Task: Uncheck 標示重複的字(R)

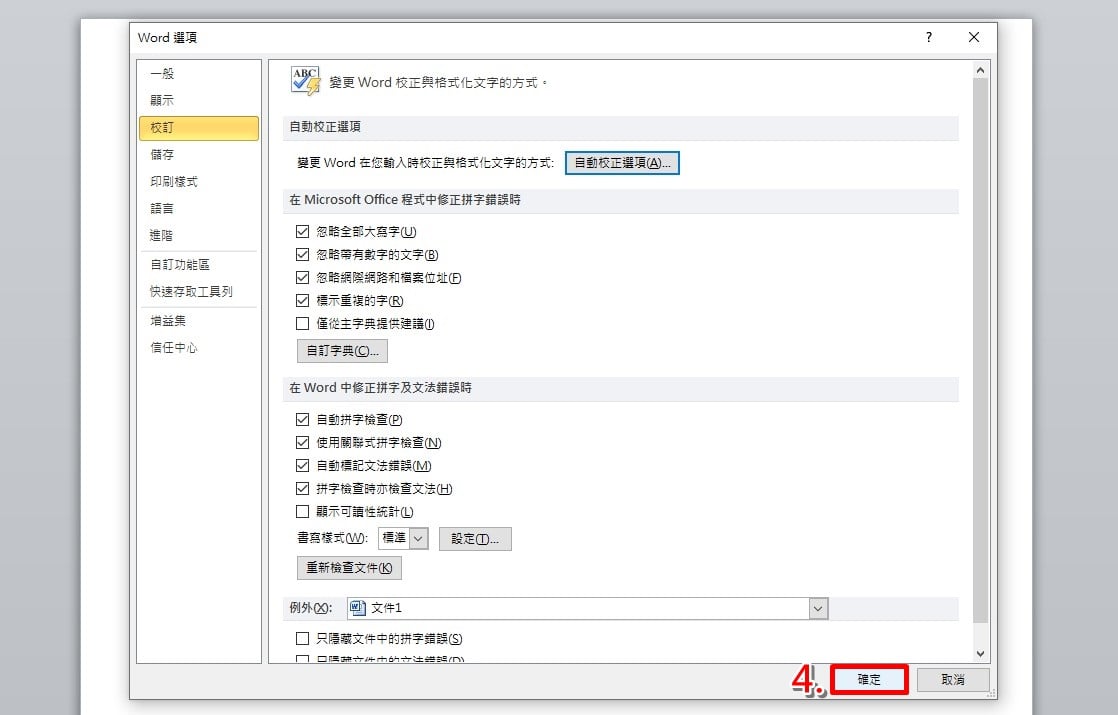Action: pos(302,301)
